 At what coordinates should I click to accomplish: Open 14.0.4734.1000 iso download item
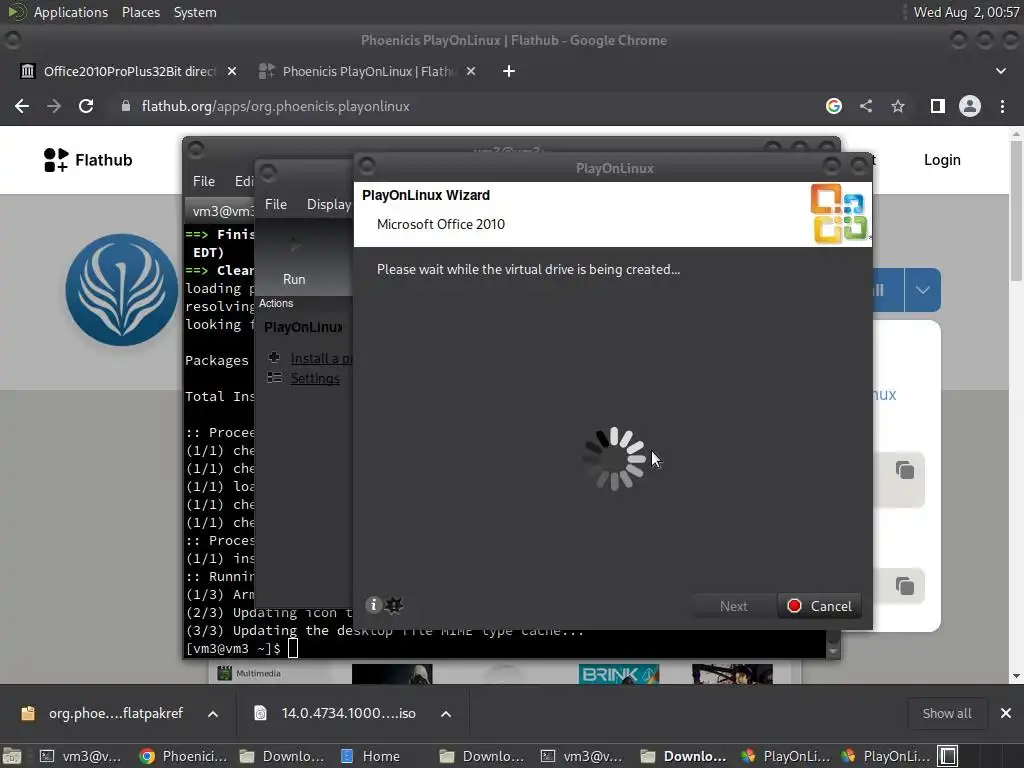(336, 713)
